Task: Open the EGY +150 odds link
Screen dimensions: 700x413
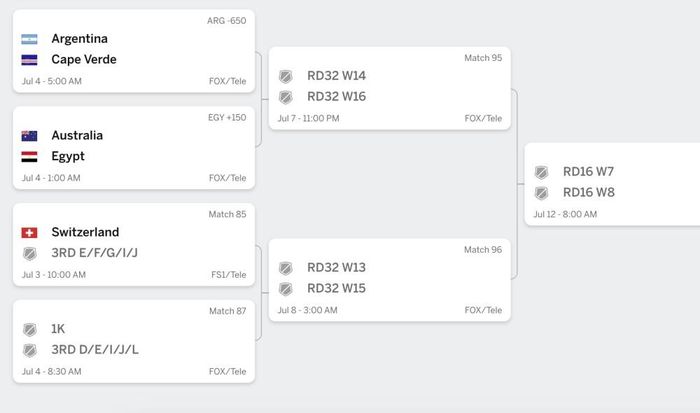Action: coord(227,117)
